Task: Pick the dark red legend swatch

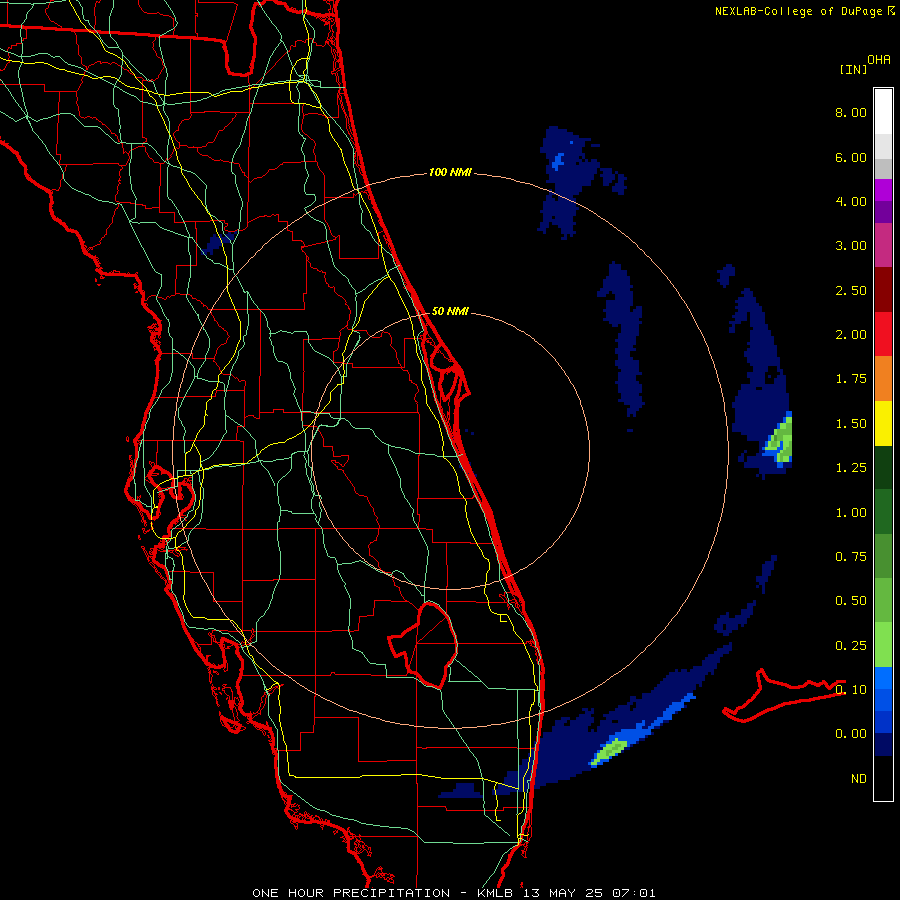Action: (883, 290)
